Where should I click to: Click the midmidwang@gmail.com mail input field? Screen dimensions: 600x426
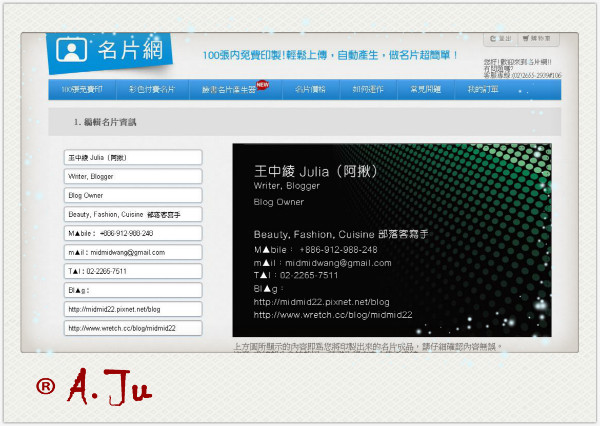point(133,252)
